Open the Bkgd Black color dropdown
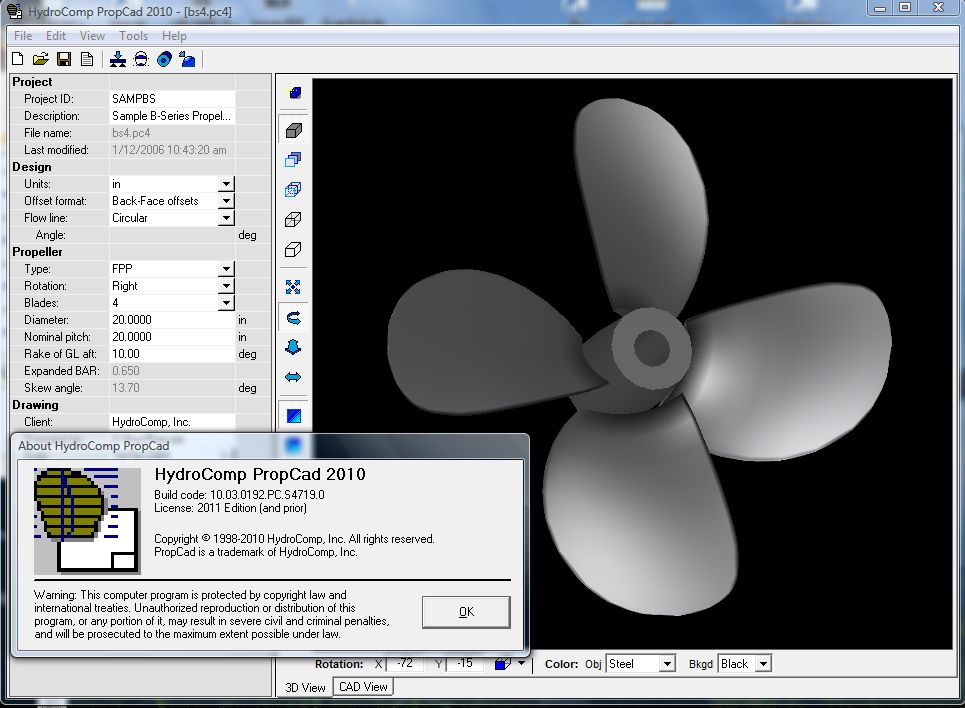Image resolution: width=965 pixels, height=708 pixels. (763, 664)
